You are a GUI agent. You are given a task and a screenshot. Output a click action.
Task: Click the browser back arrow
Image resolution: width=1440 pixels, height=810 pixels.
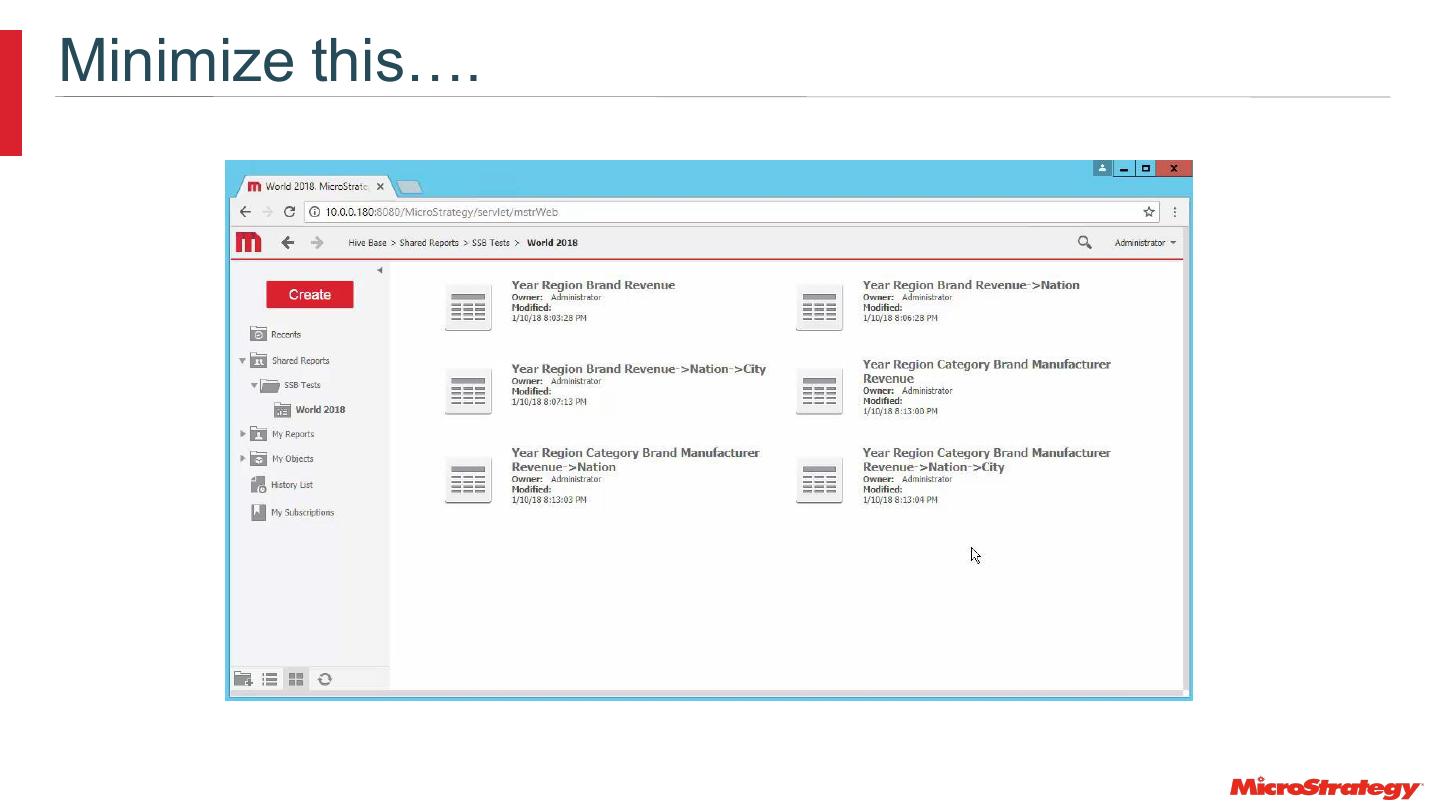pos(245,212)
